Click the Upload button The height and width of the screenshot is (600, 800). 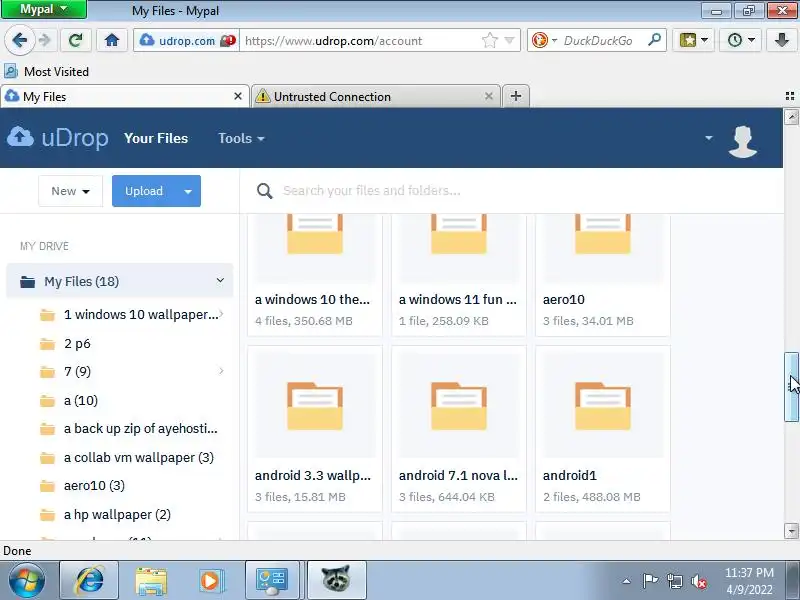pos(144,191)
